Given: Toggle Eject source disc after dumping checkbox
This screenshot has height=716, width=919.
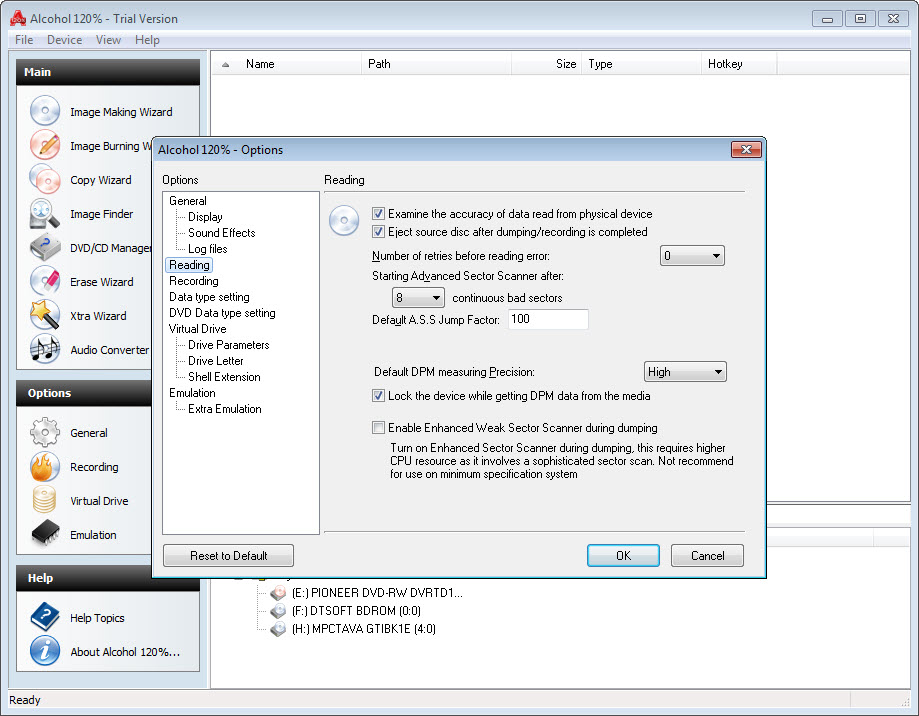Looking at the screenshot, I should (x=379, y=232).
